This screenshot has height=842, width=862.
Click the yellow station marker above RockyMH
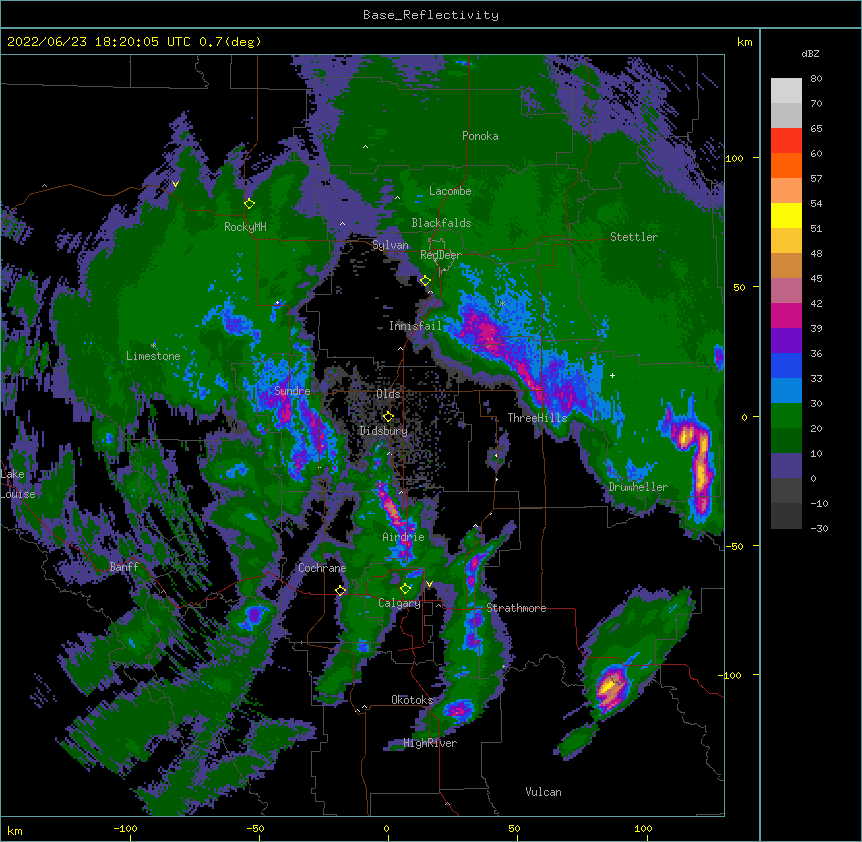click(249, 203)
